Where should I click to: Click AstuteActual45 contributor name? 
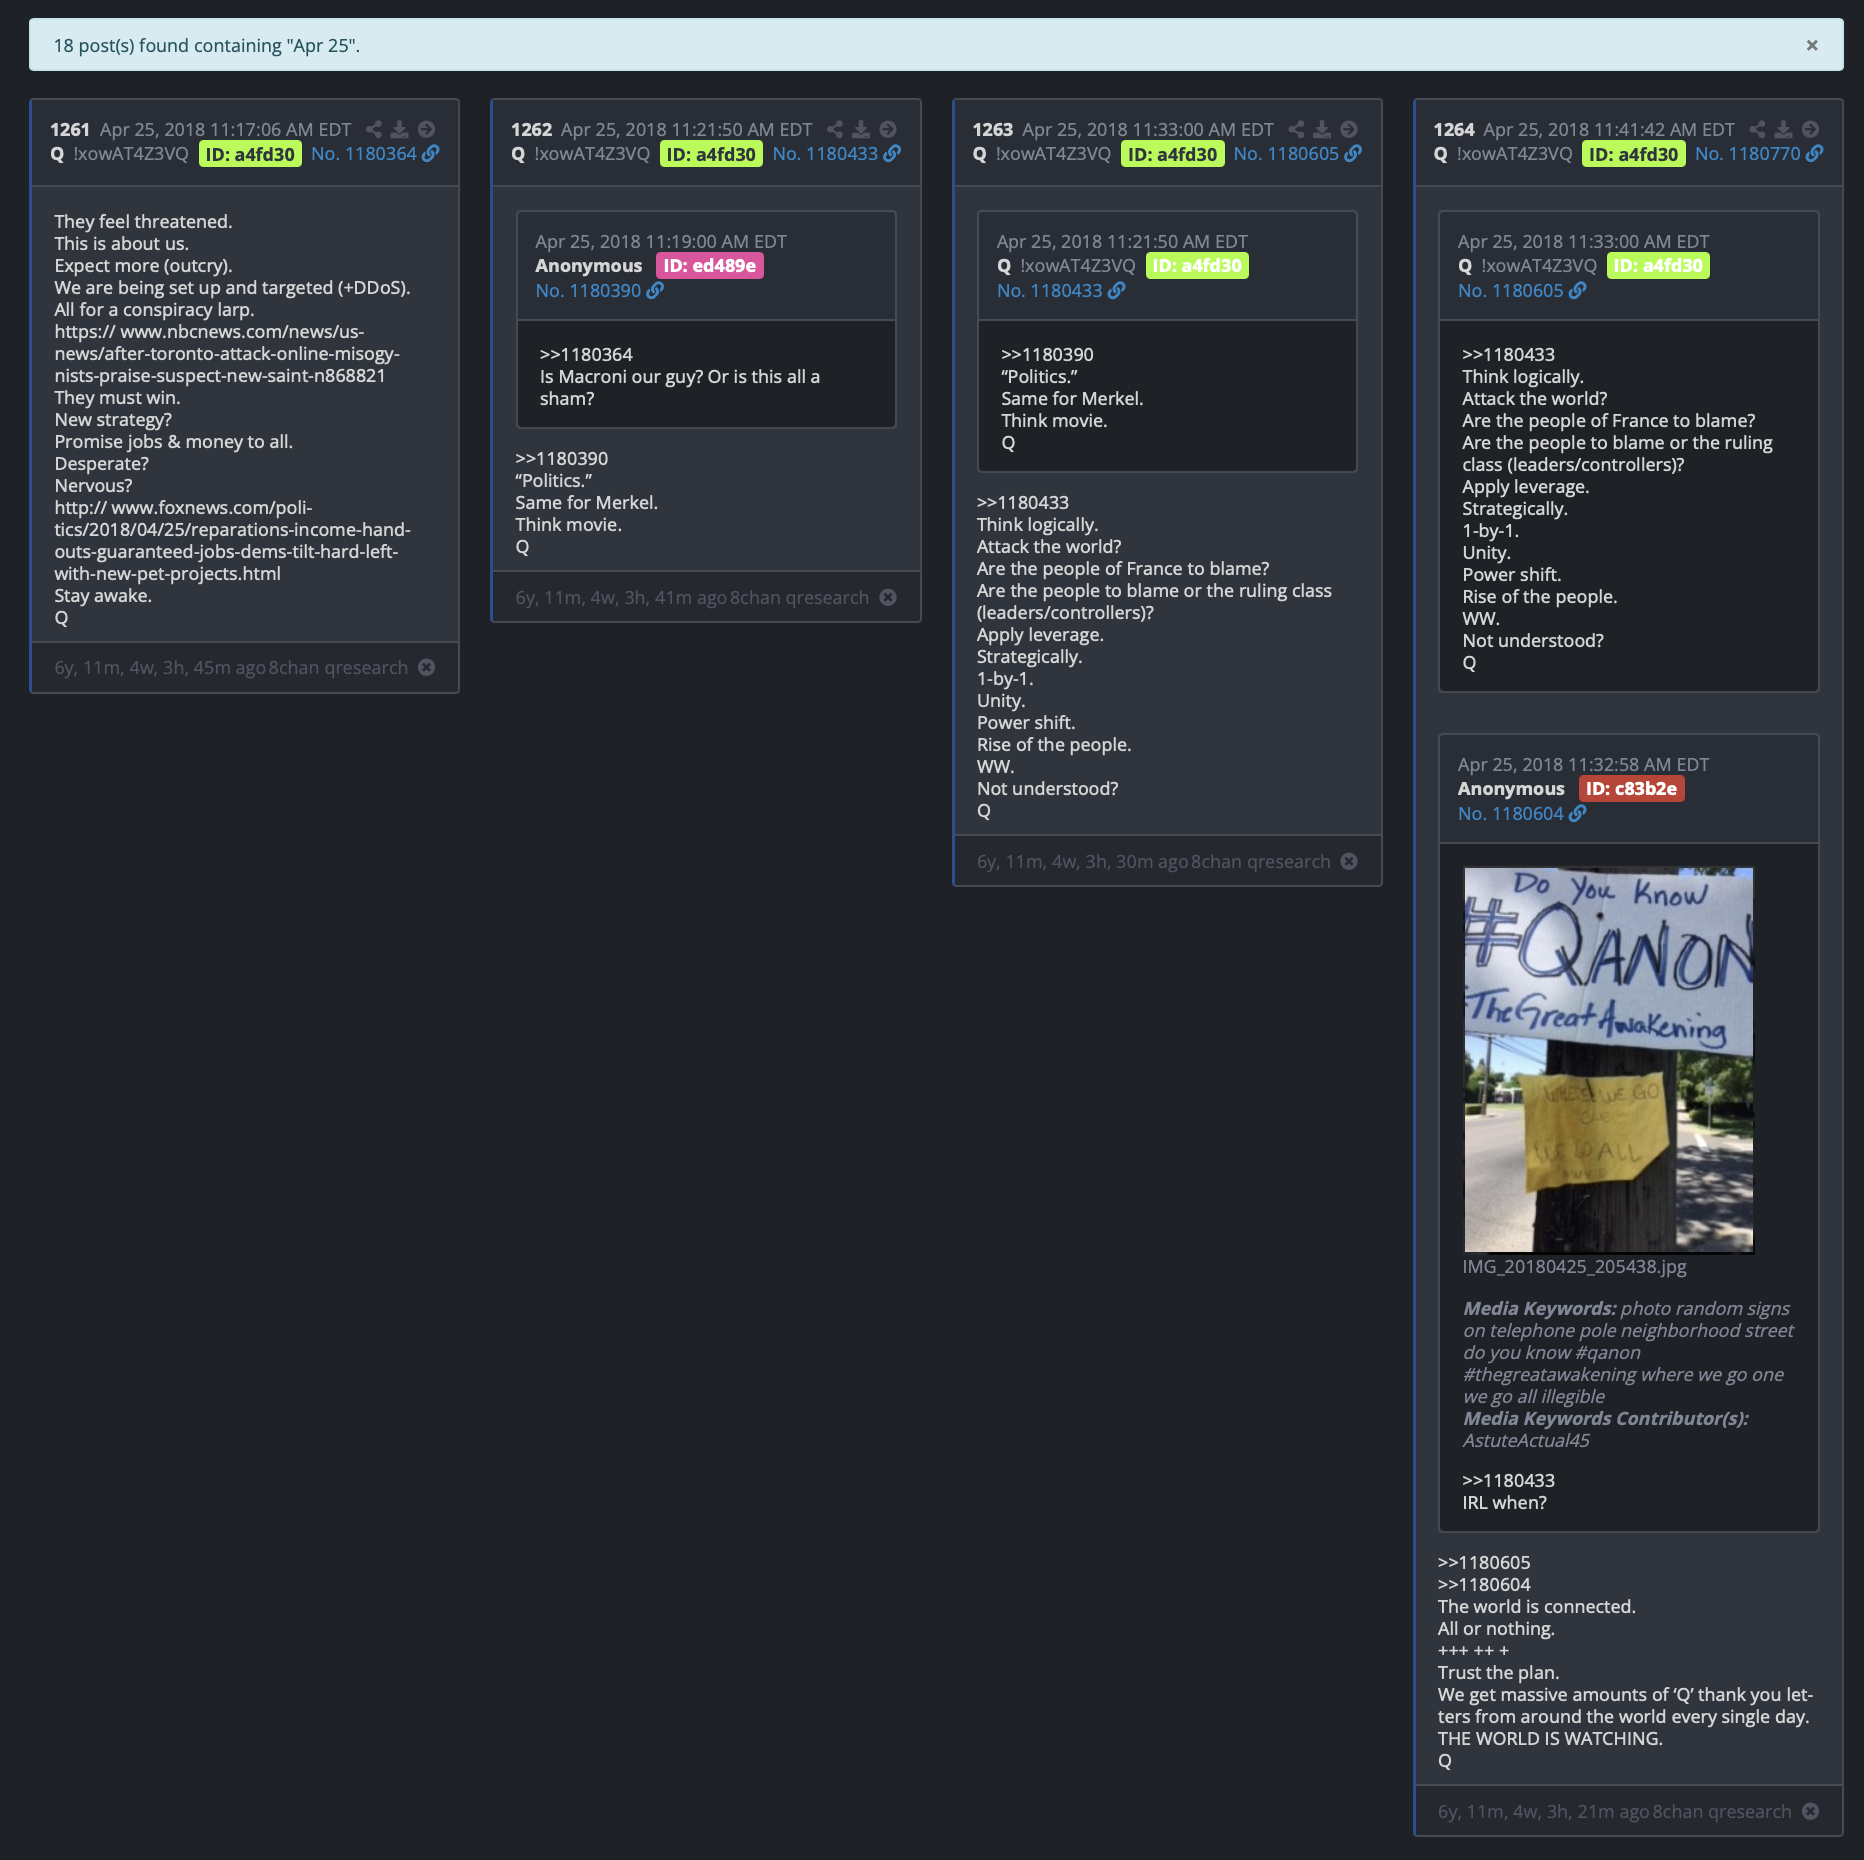pyautogui.click(x=1526, y=1441)
